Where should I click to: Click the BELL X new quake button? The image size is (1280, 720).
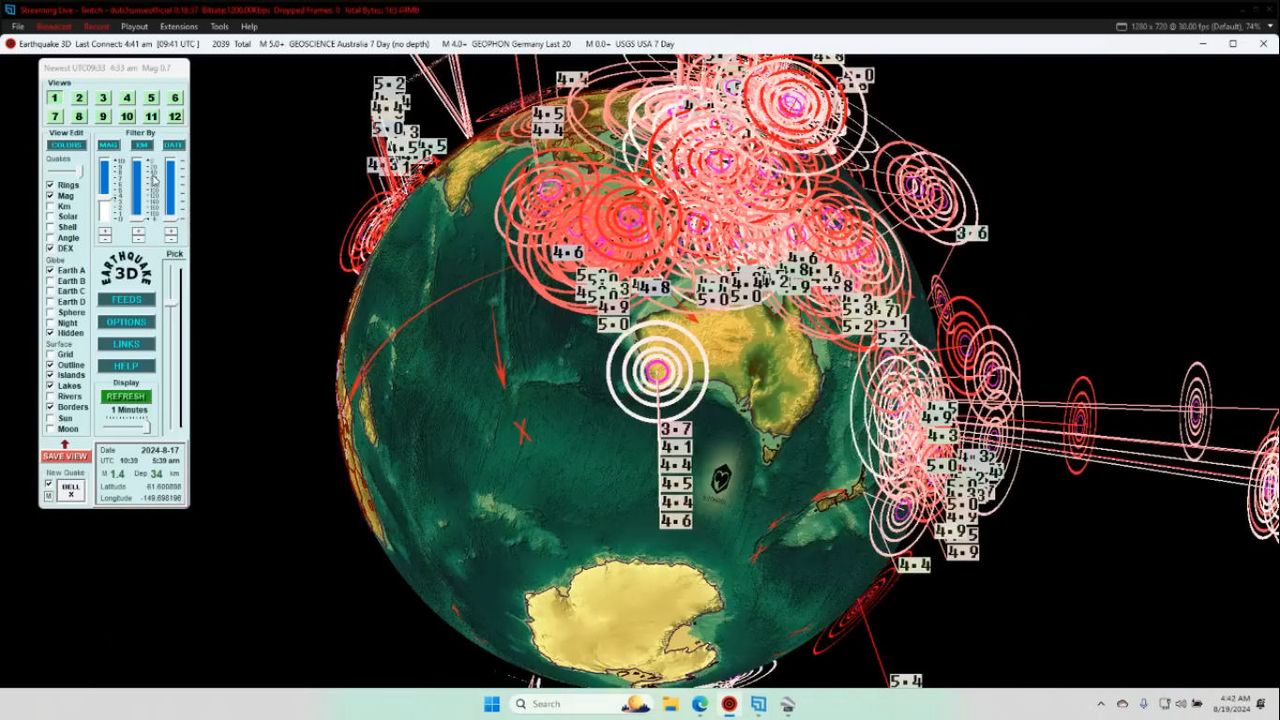coord(71,490)
